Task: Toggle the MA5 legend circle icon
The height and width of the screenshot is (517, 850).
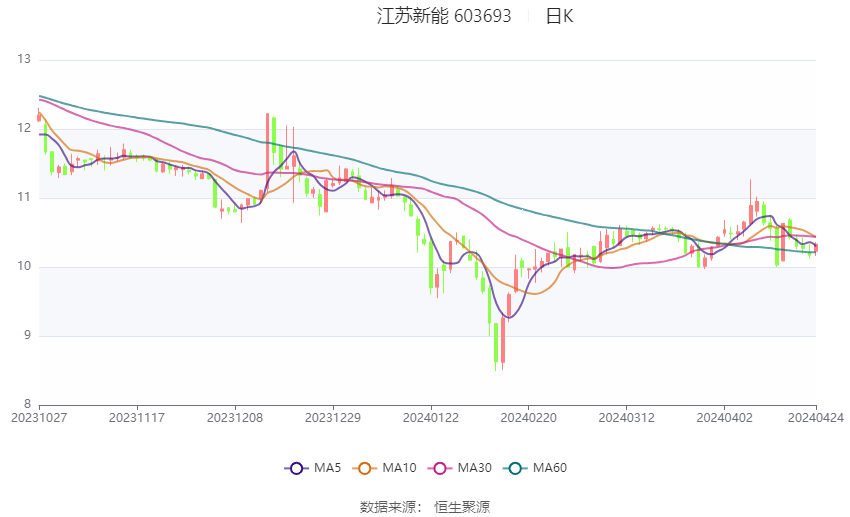Action: [x=296, y=468]
